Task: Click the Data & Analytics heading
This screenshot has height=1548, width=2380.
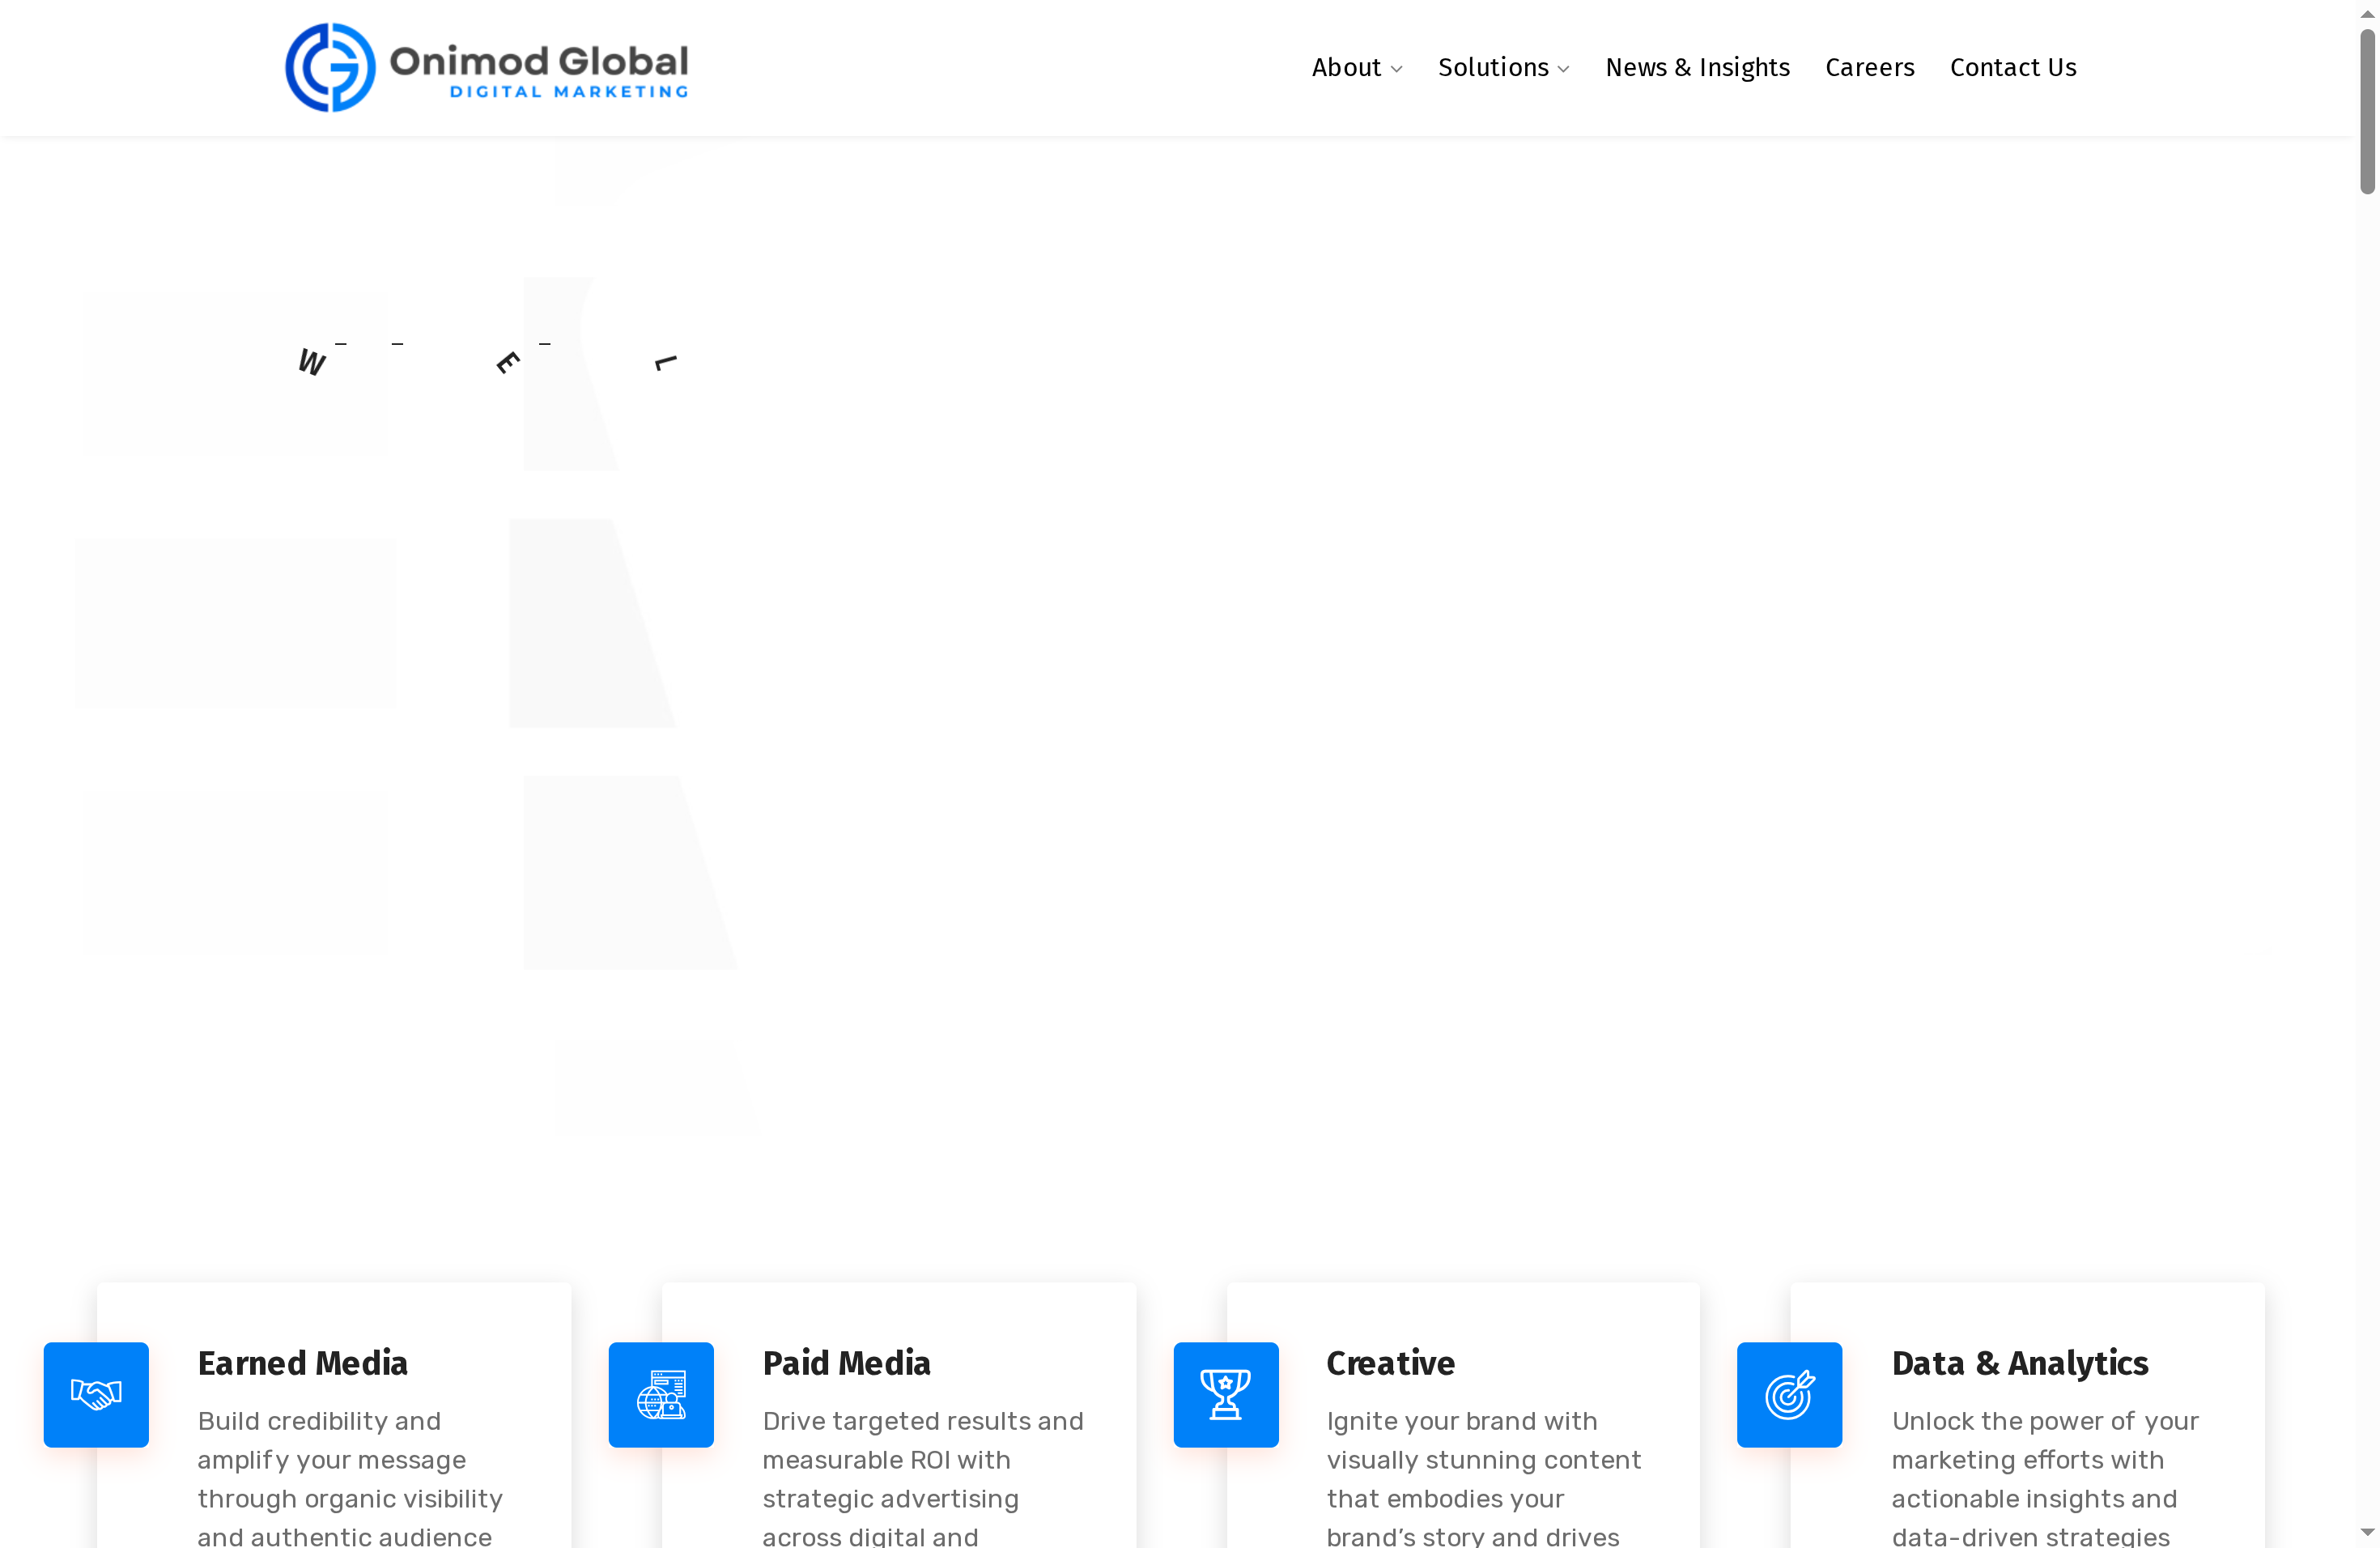Action: pyautogui.click(x=2019, y=1362)
